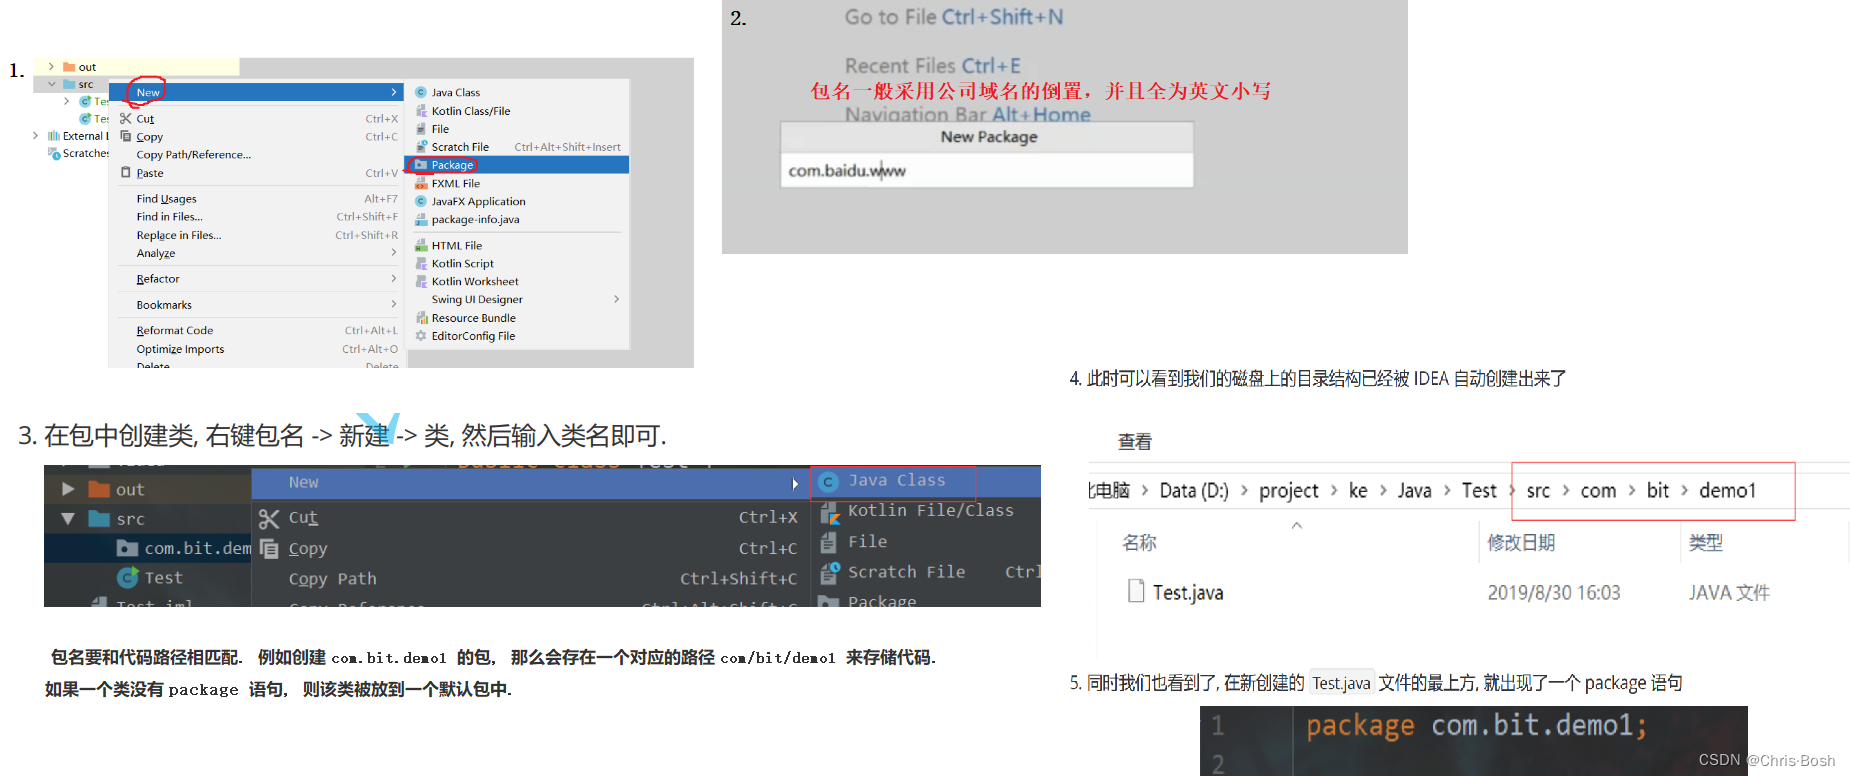
Task: Click the New Package name input field
Action: (987, 170)
